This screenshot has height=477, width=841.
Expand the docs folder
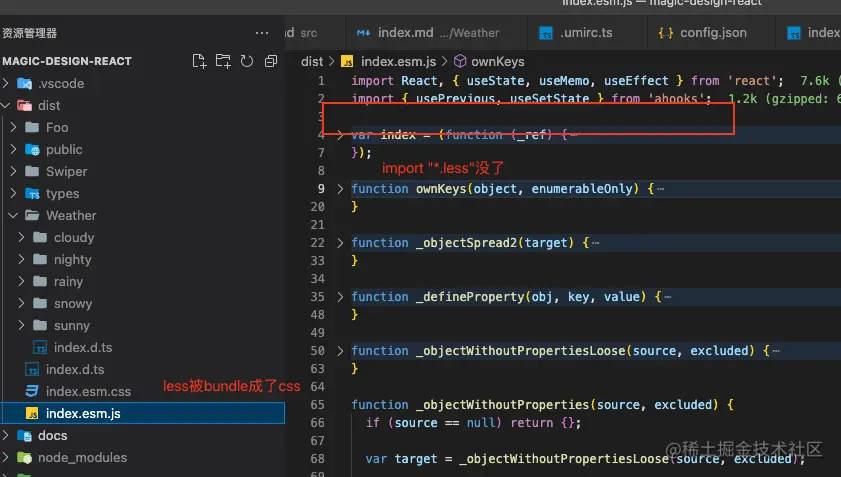pyautogui.click(x=6, y=435)
